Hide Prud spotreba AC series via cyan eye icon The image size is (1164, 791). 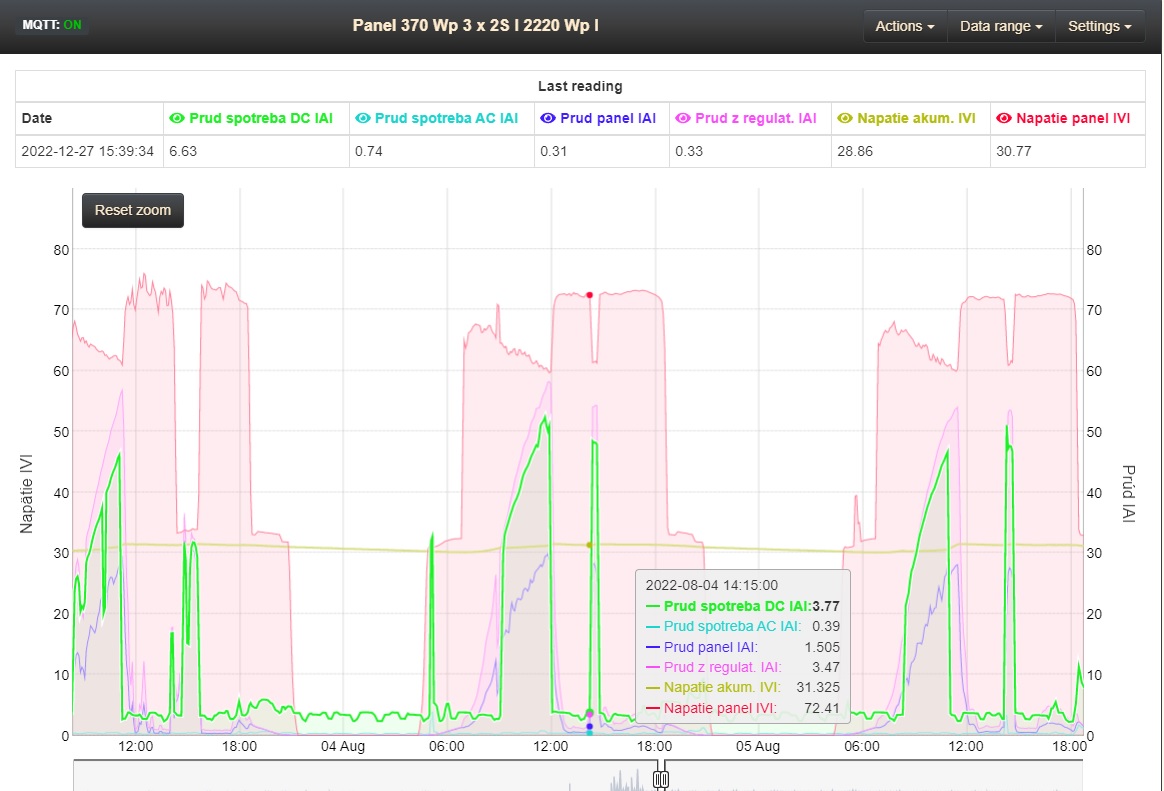coord(363,118)
